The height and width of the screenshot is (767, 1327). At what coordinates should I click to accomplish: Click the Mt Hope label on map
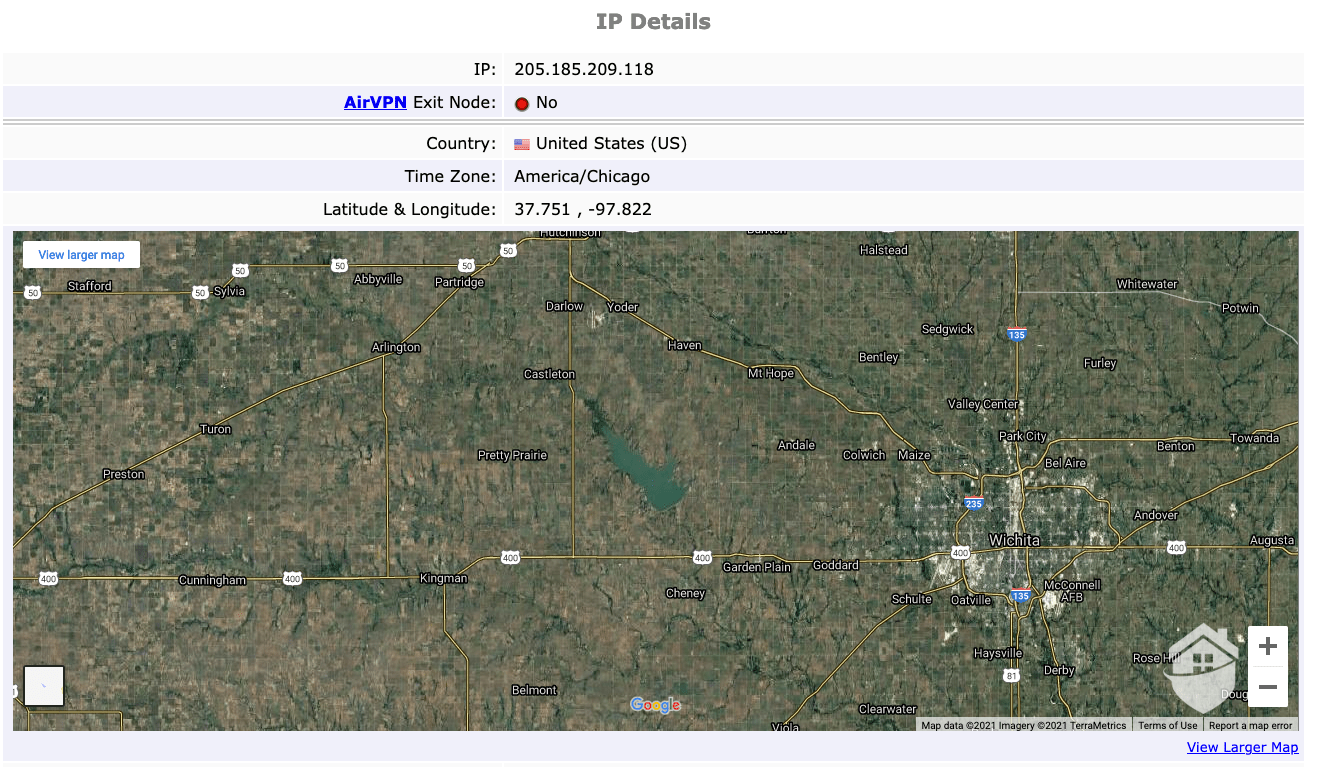[770, 373]
